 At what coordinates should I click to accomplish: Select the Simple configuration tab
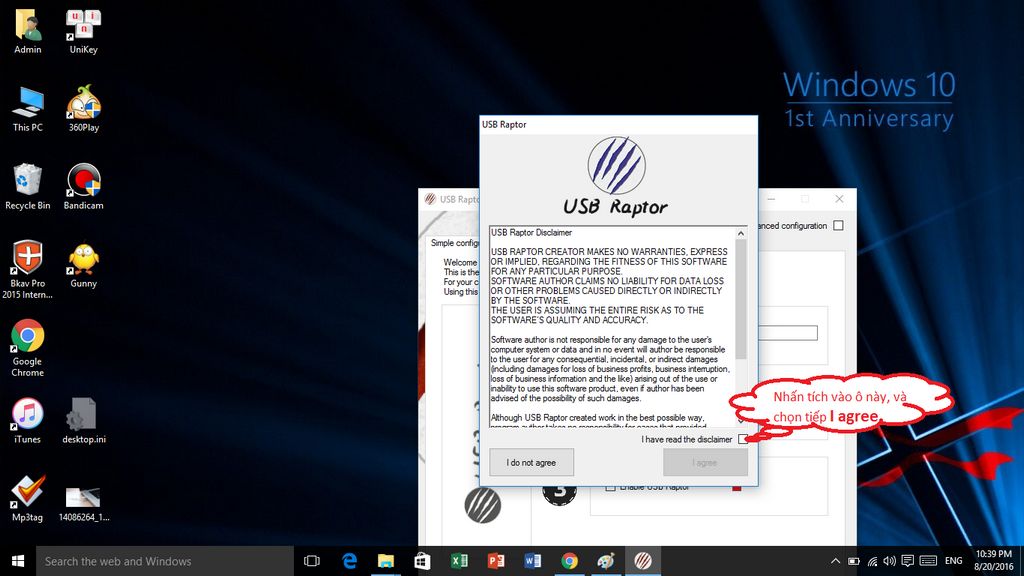(x=453, y=243)
